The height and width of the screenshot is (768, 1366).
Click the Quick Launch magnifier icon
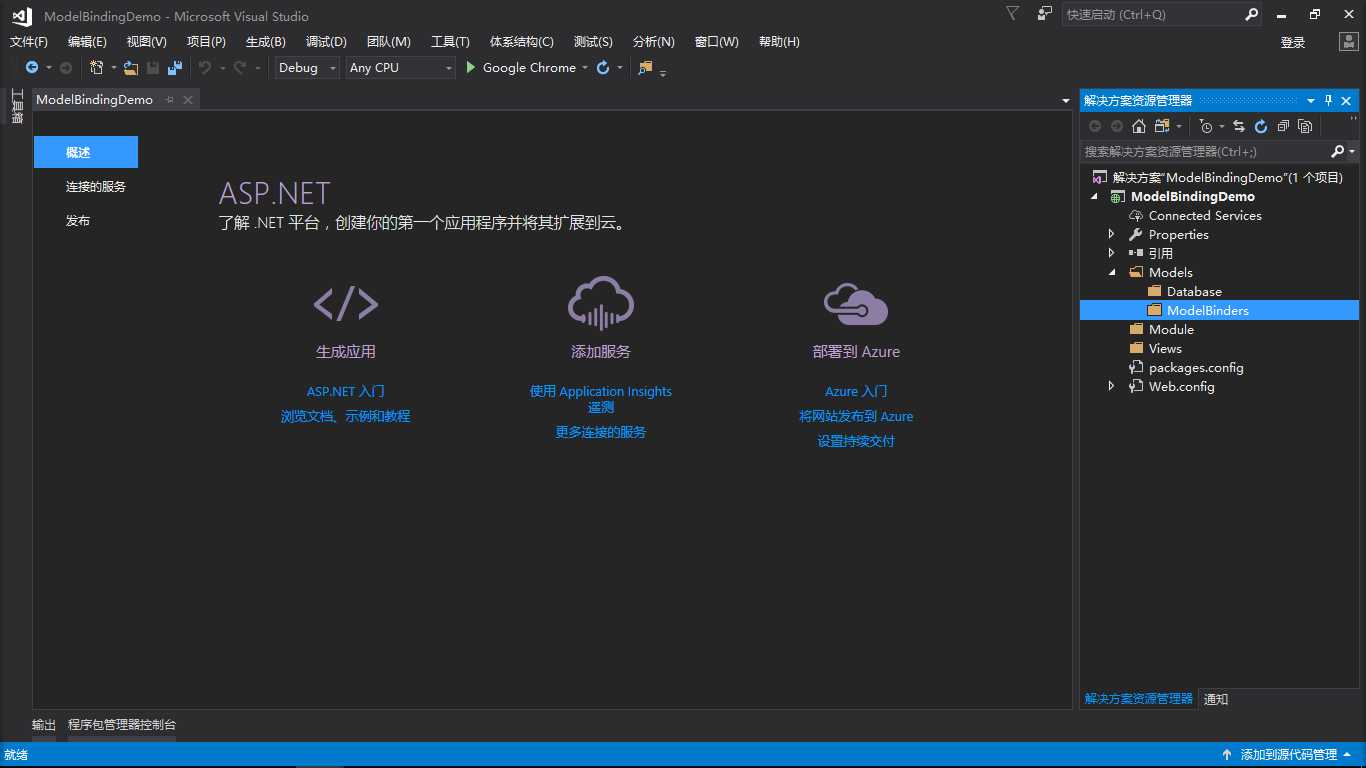1252,15
